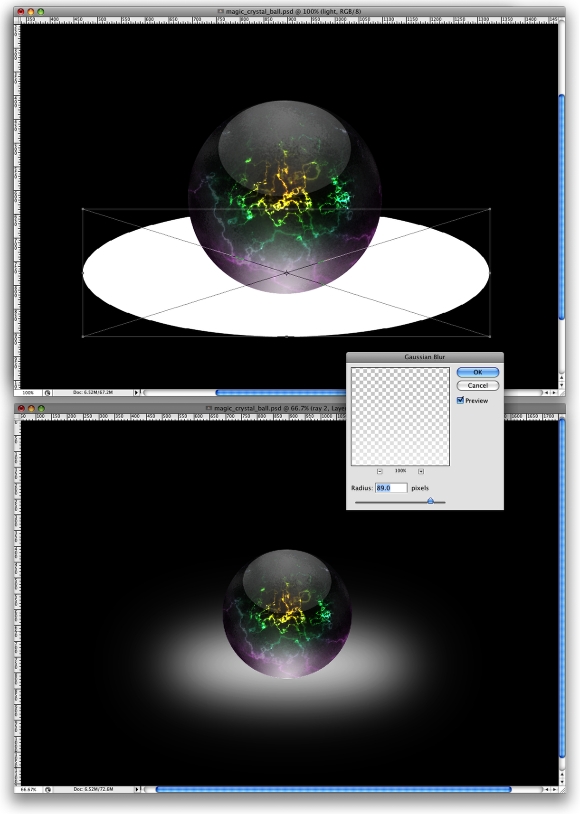The height and width of the screenshot is (814, 580).
Task: Click the checkered preview thumbnail in Gaussian Blur
Action: (x=400, y=416)
